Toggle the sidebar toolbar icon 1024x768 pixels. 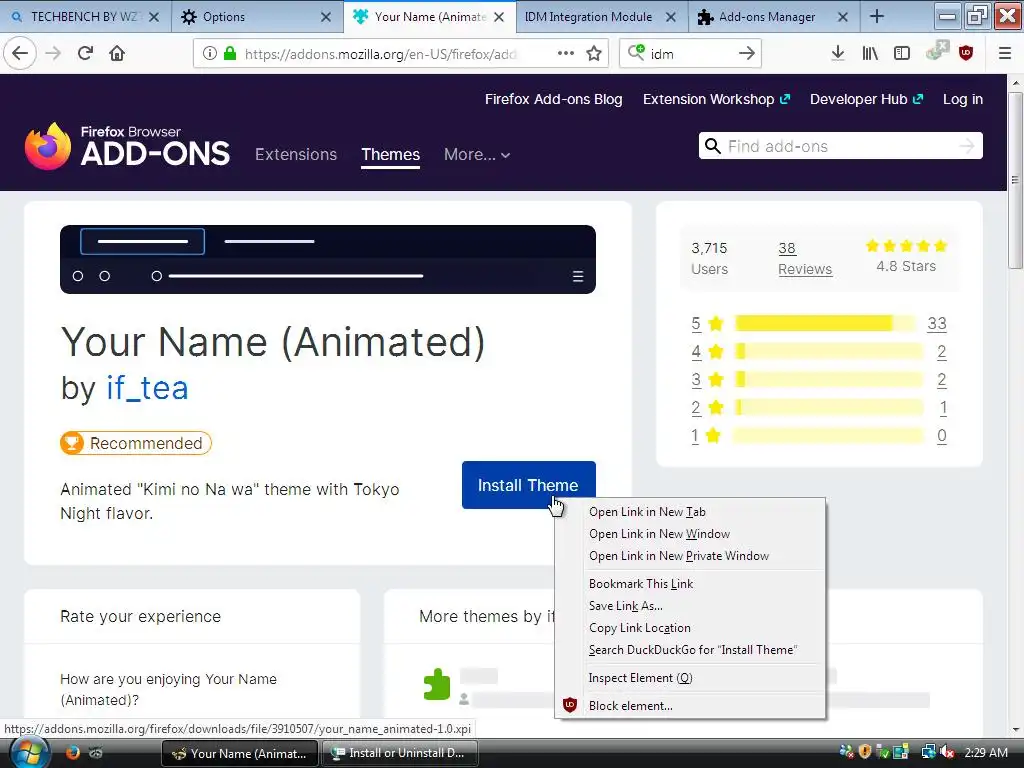click(x=902, y=53)
